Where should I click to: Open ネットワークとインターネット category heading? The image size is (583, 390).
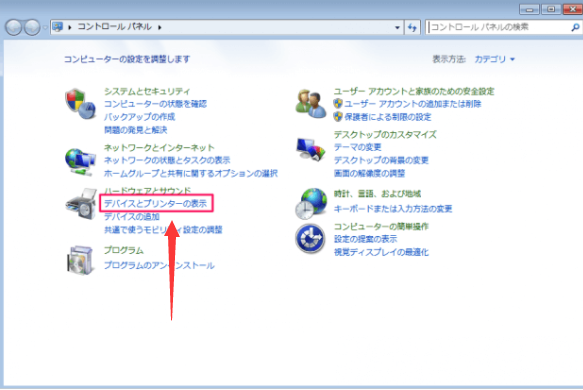tap(159, 148)
